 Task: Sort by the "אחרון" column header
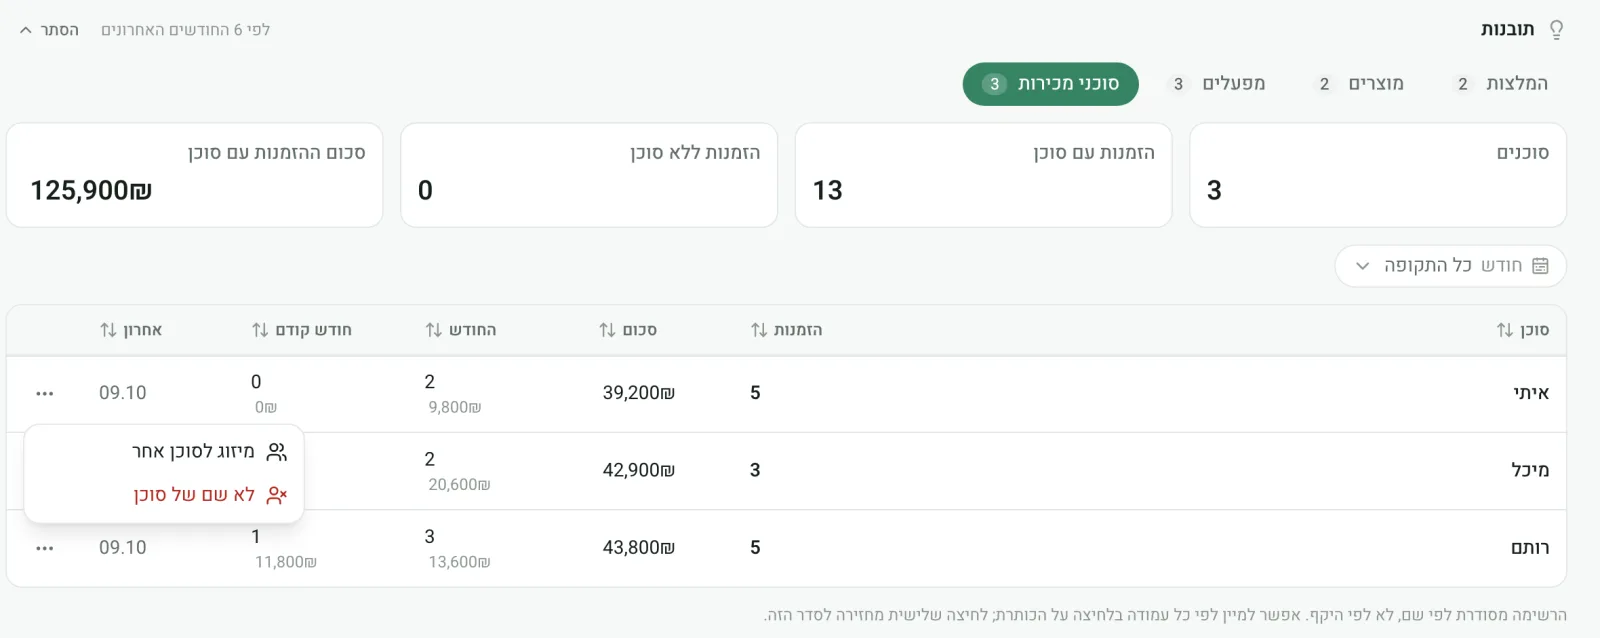131,330
